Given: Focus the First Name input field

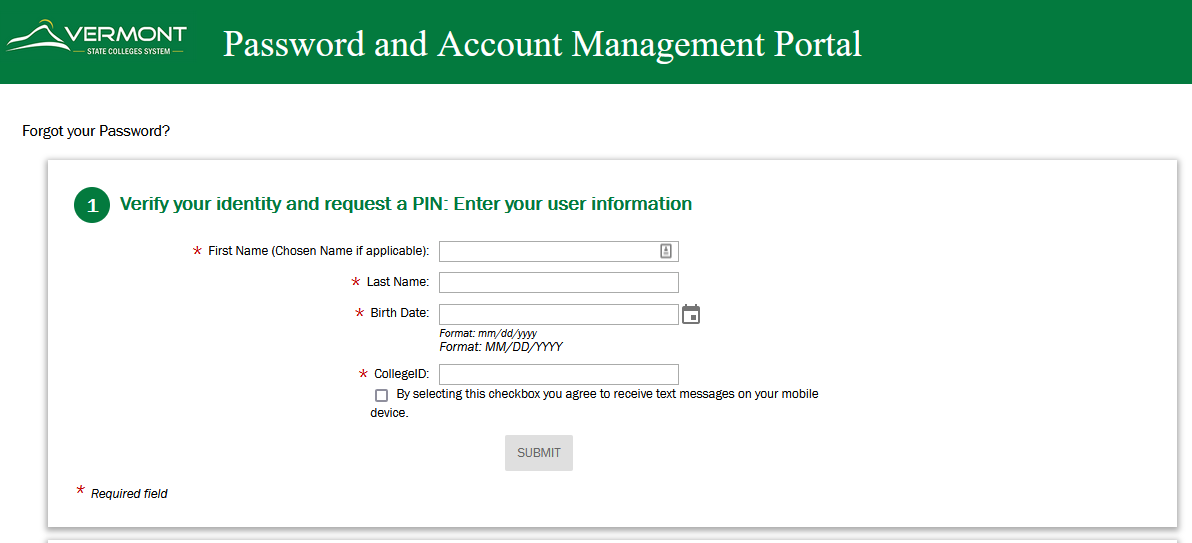Looking at the screenshot, I should tap(548, 251).
